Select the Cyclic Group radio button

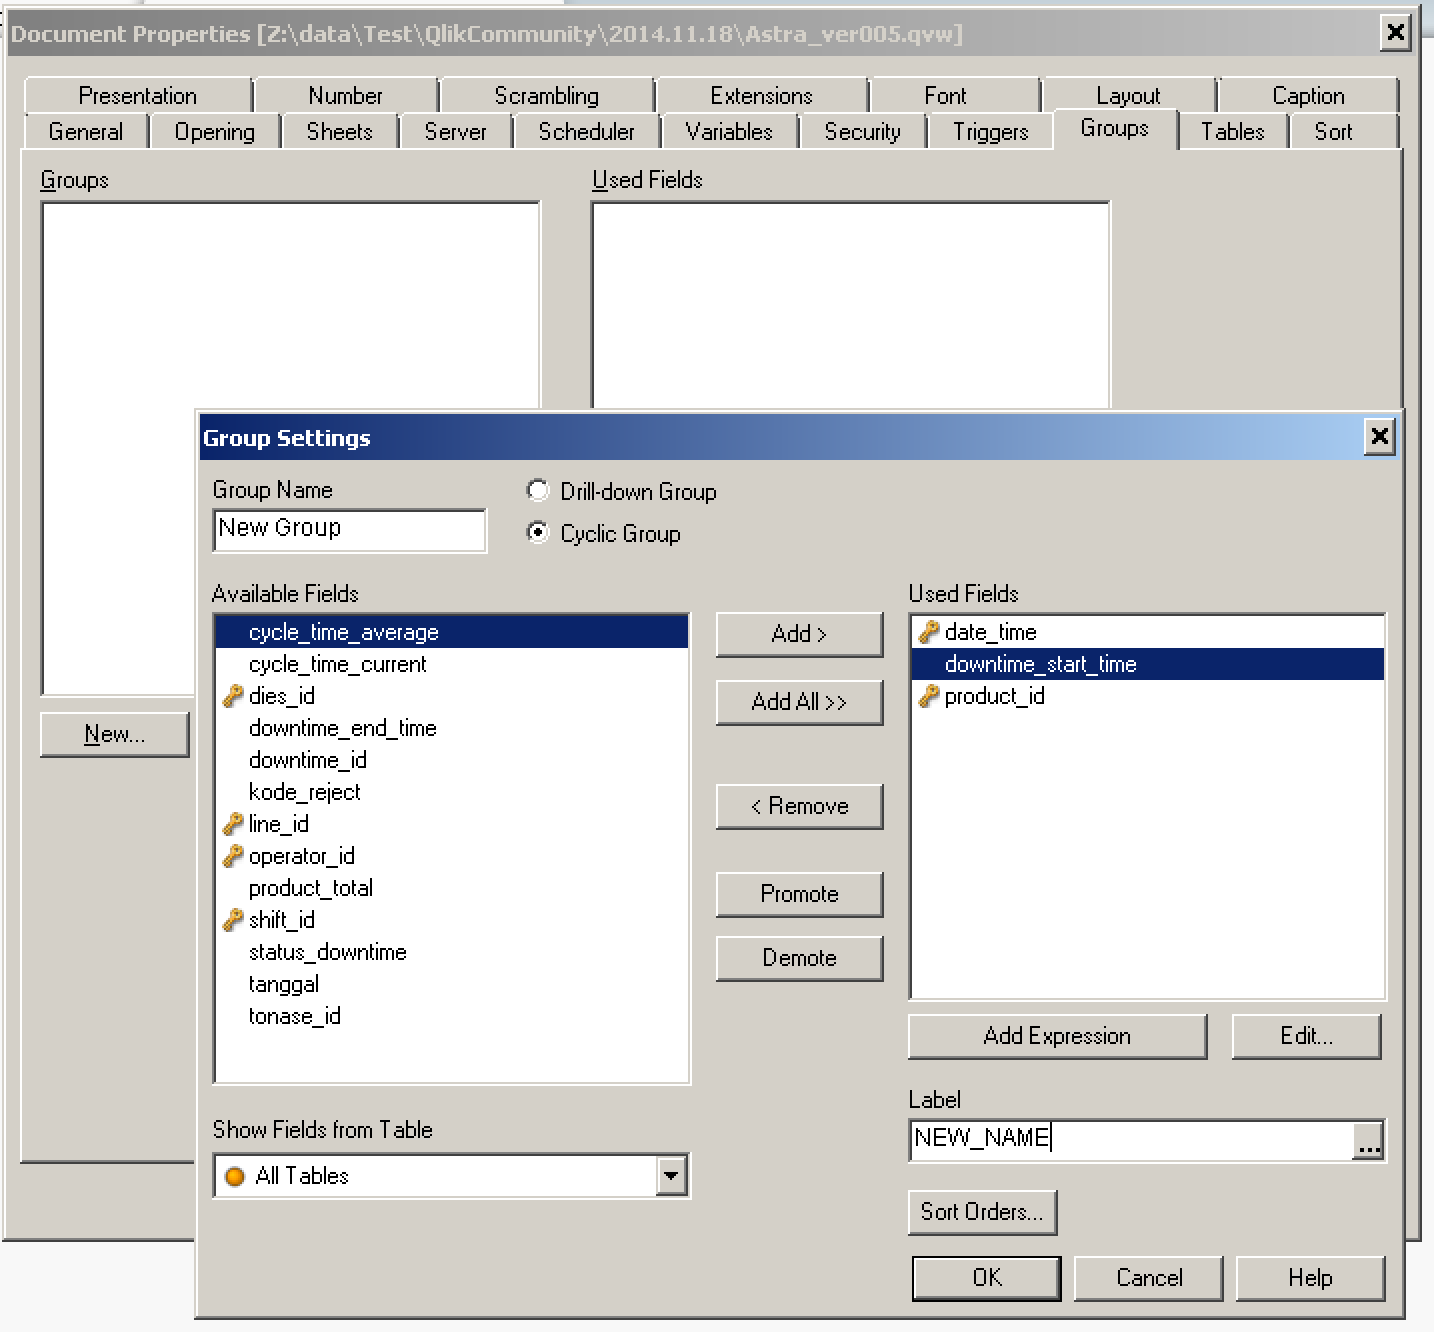[x=538, y=534]
